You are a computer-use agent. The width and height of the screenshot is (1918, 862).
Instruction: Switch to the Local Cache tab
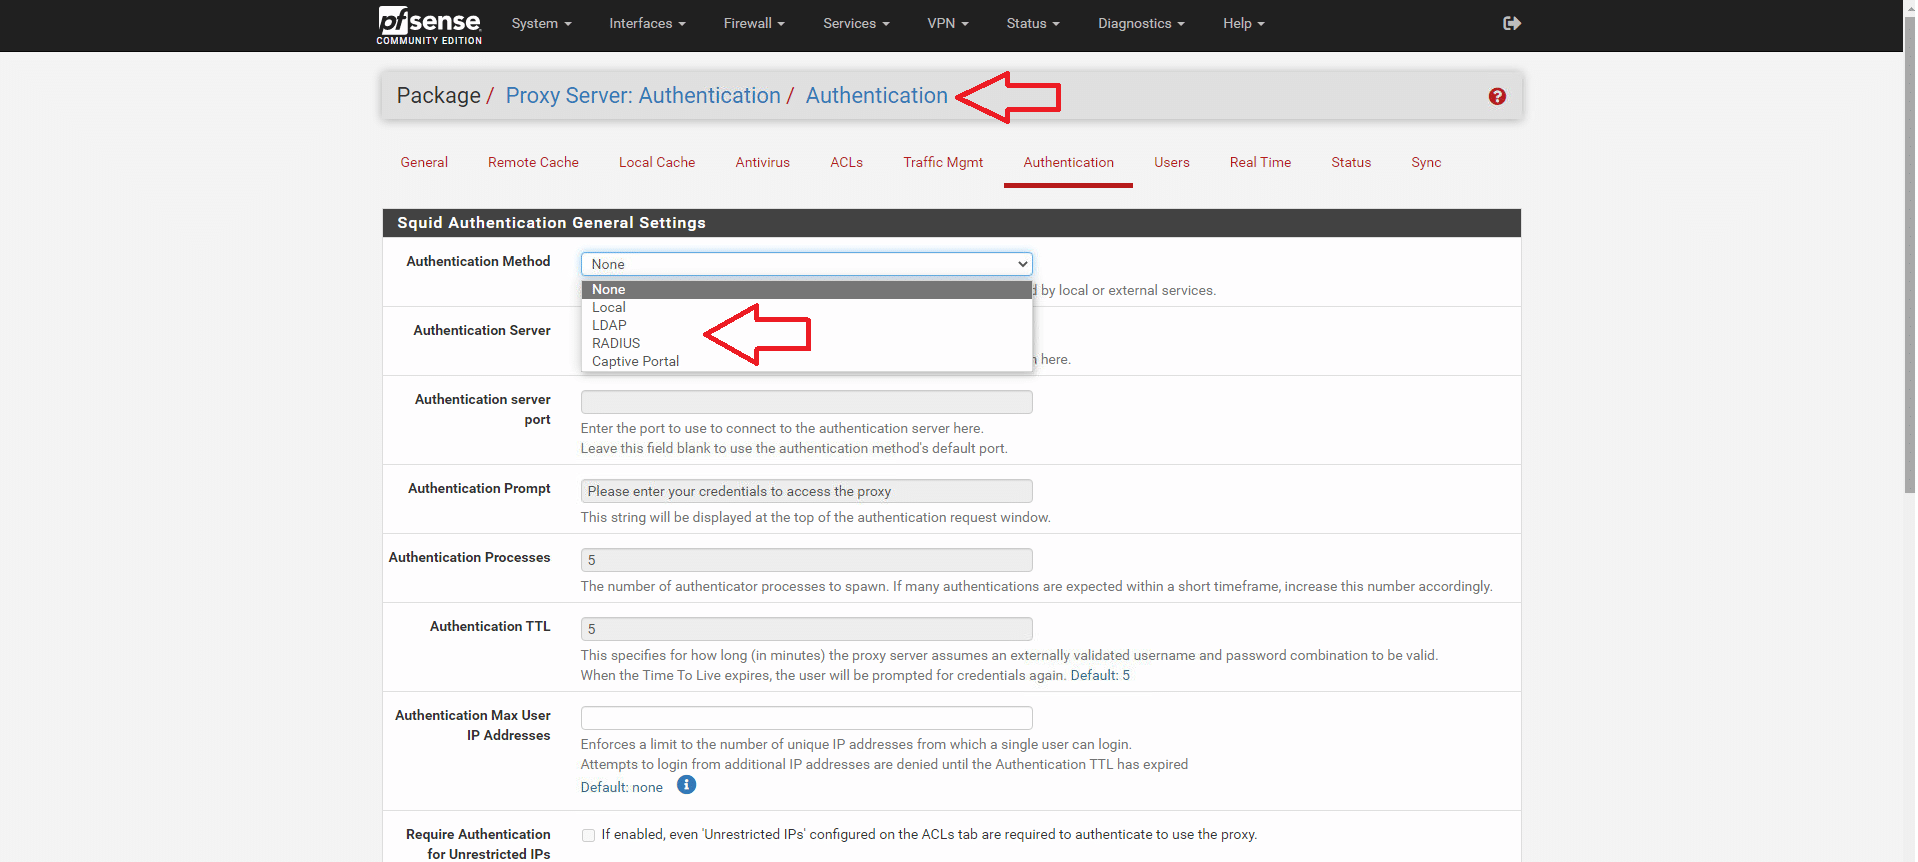(x=656, y=162)
